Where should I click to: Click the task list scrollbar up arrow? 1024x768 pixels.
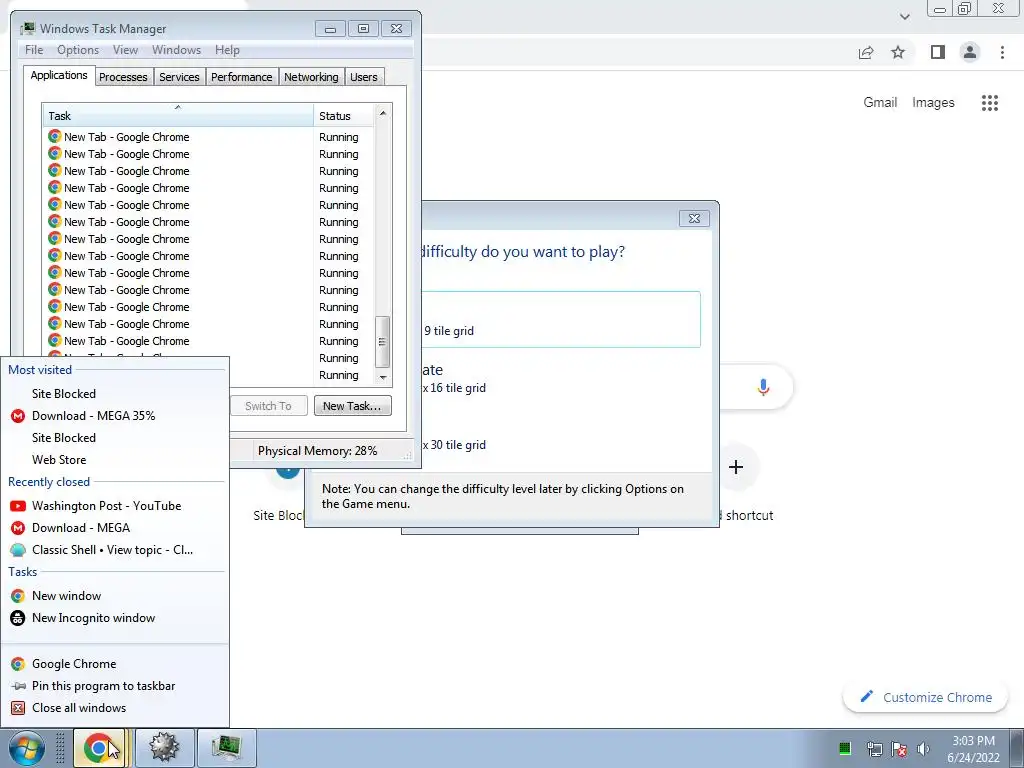point(383,114)
